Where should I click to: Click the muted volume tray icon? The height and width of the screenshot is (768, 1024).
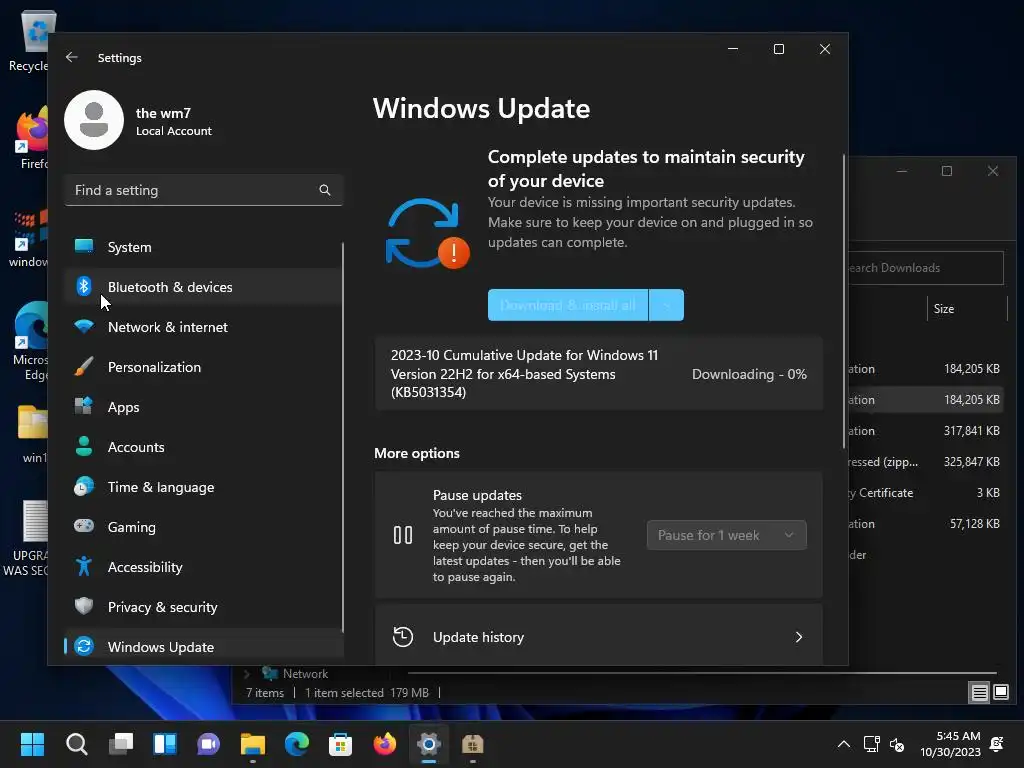coord(897,744)
